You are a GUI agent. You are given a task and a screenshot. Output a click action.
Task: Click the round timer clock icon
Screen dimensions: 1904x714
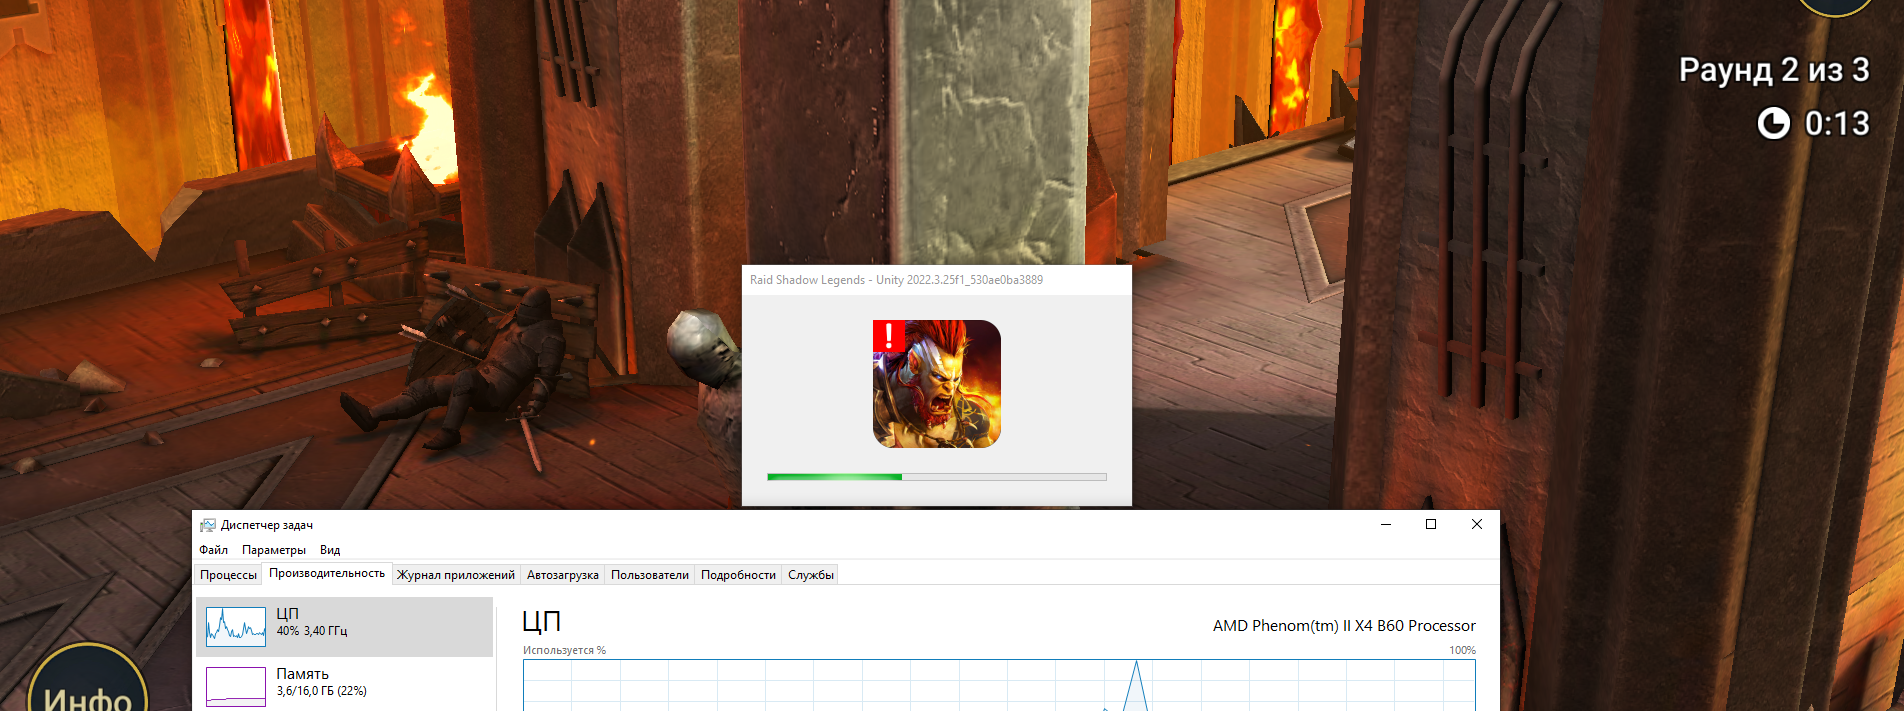pyautogui.click(x=1774, y=123)
